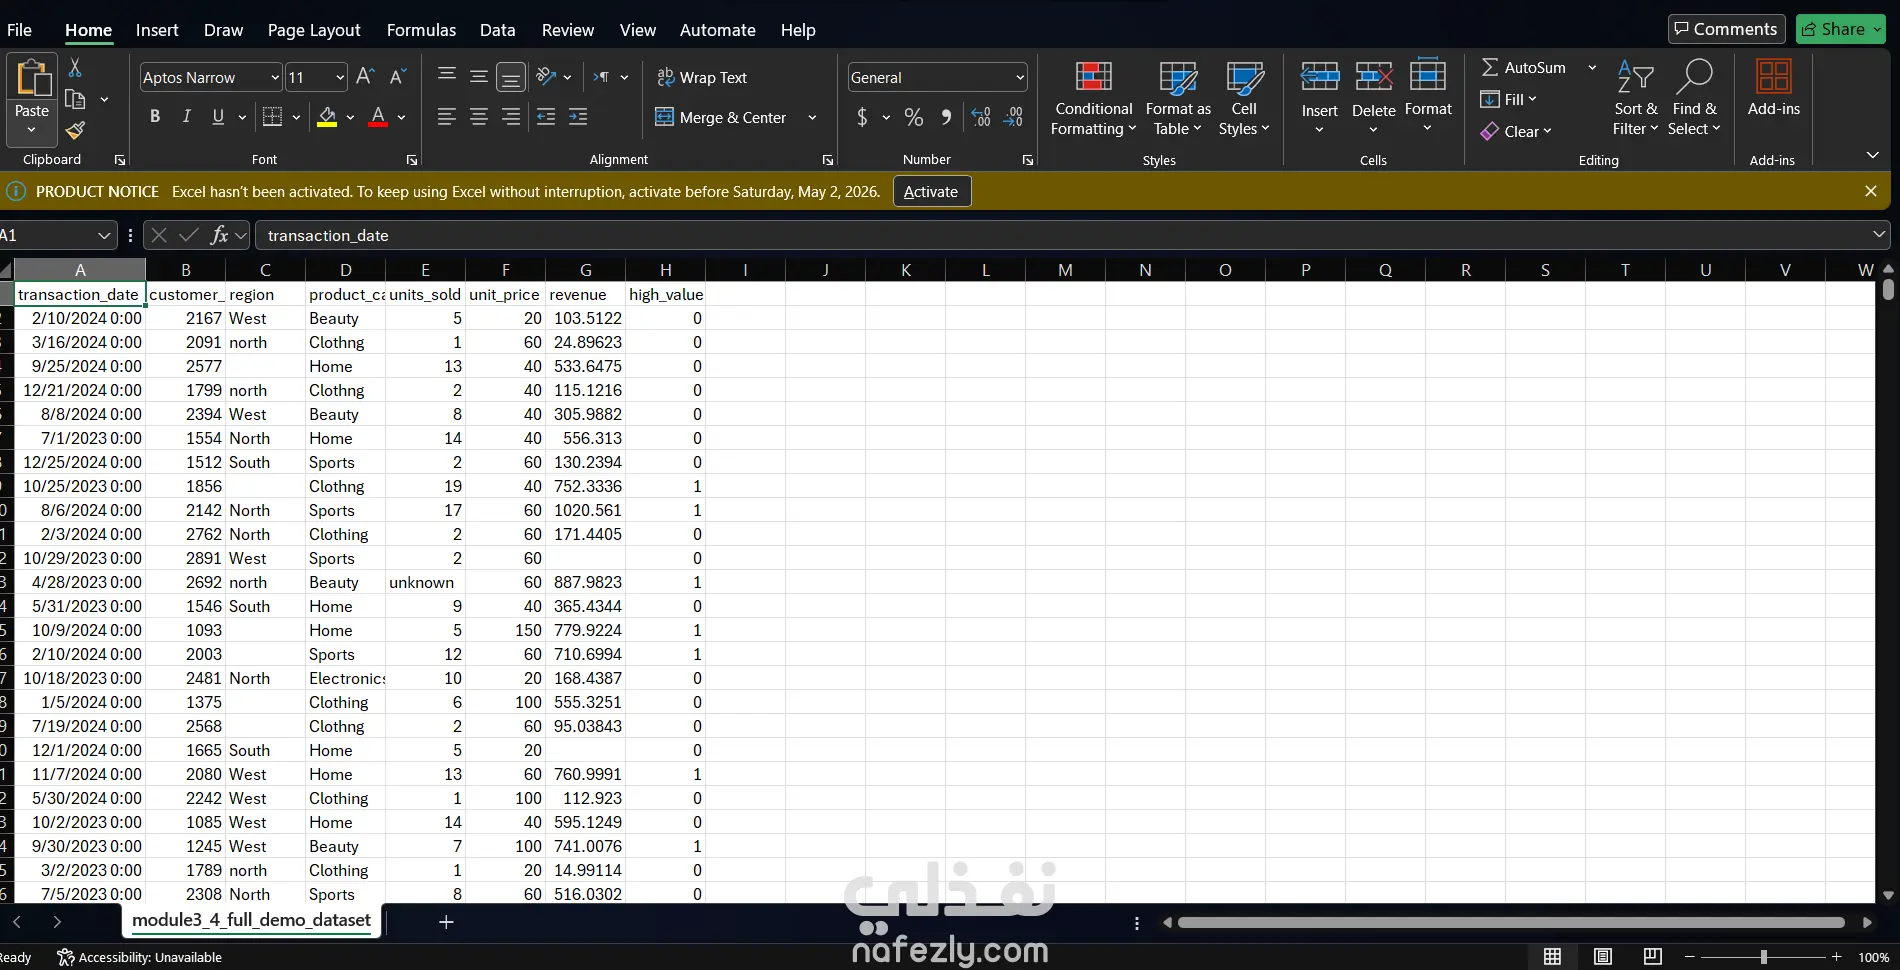
Task: Open the number format dropdown
Action: (1020, 77)
